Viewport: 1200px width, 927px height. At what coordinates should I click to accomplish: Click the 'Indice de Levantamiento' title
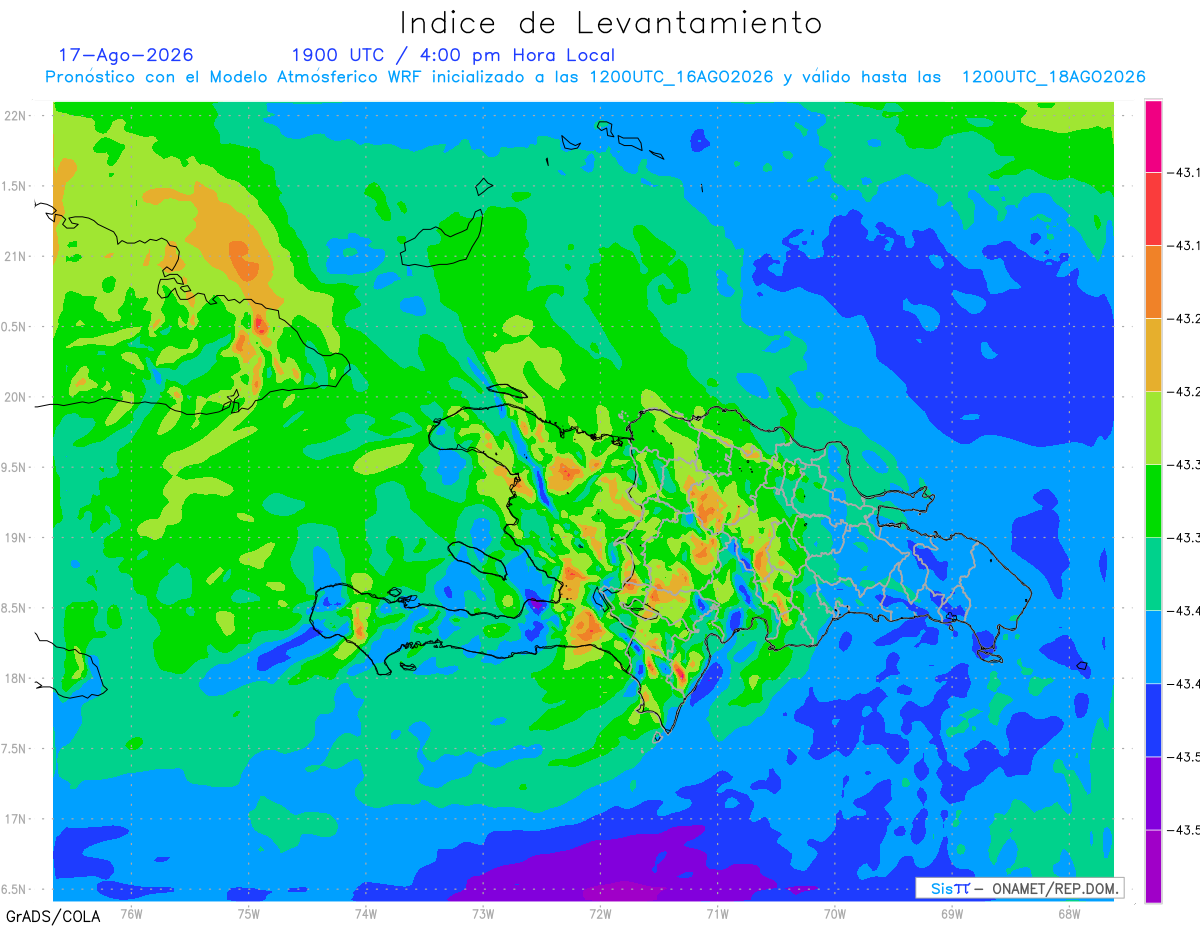(611, 23)
